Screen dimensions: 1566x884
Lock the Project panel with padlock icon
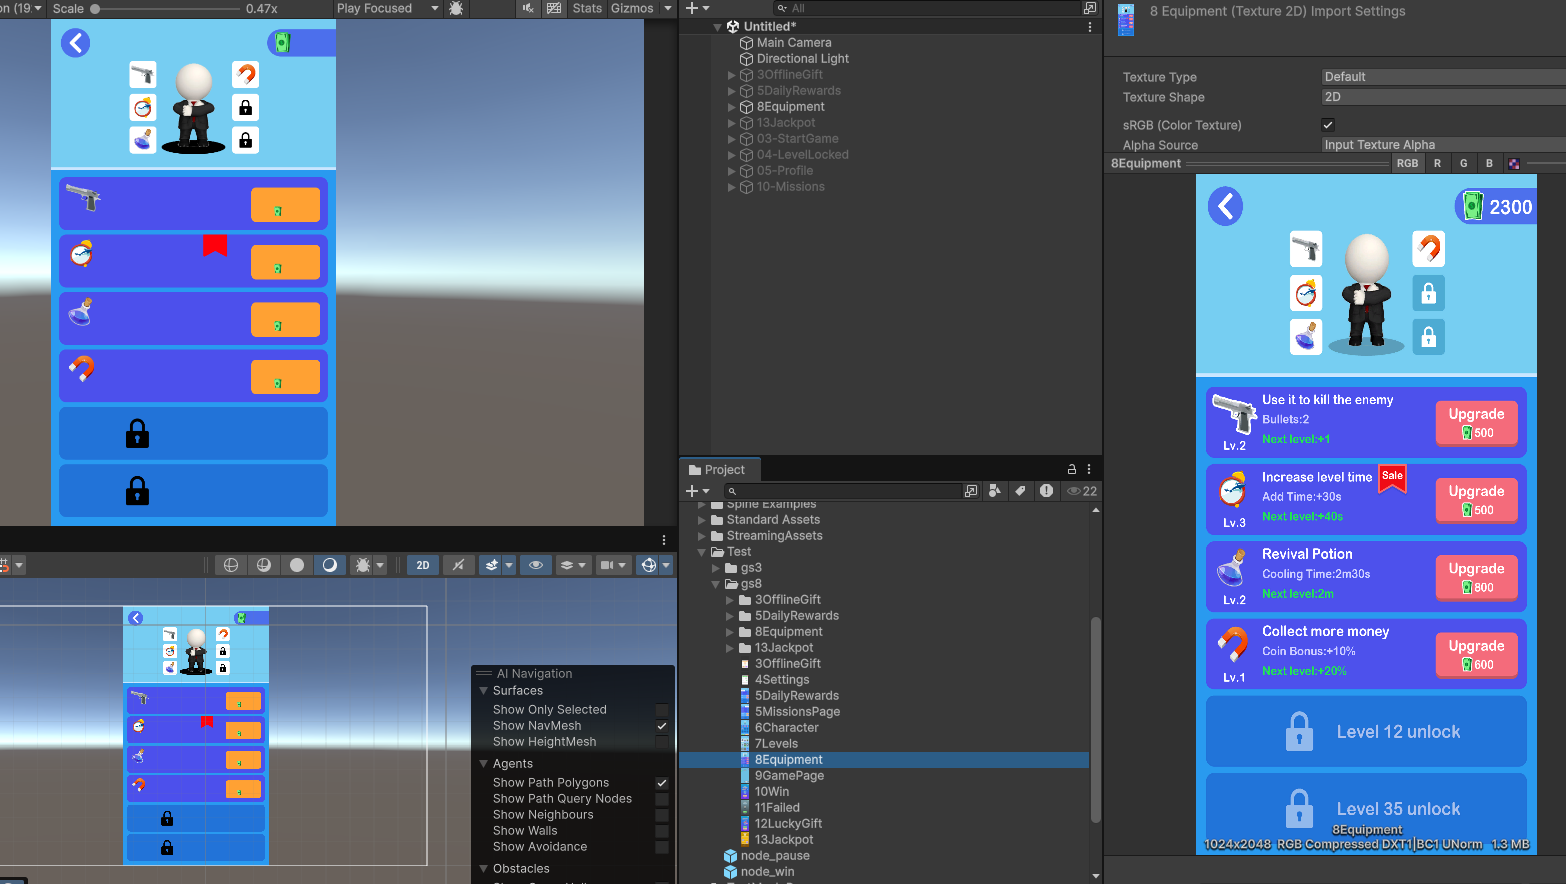[x=1072, y=469]
